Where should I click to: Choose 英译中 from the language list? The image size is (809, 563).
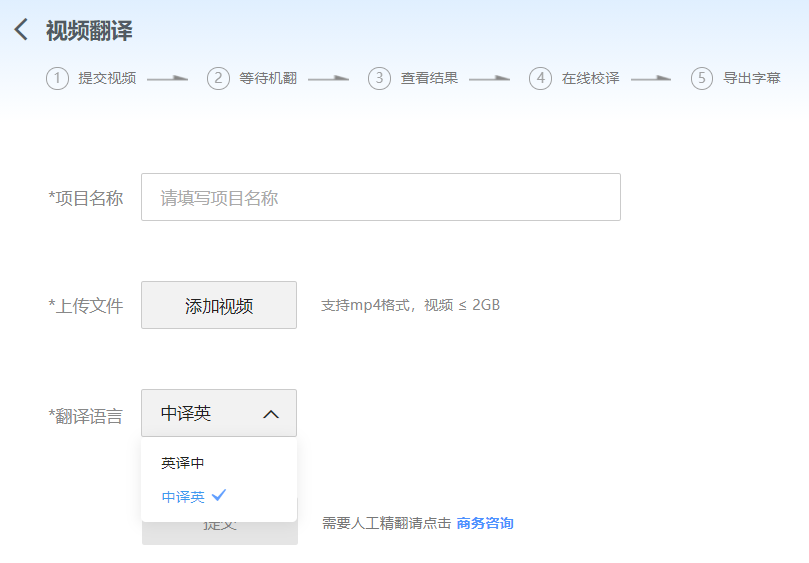click(183, 463)
